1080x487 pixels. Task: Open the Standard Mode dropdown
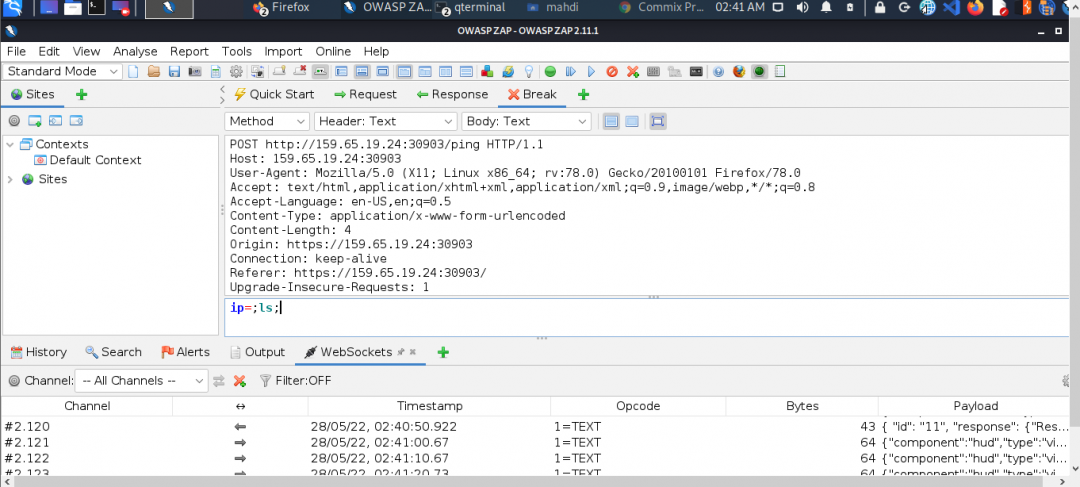pos(63,72)
